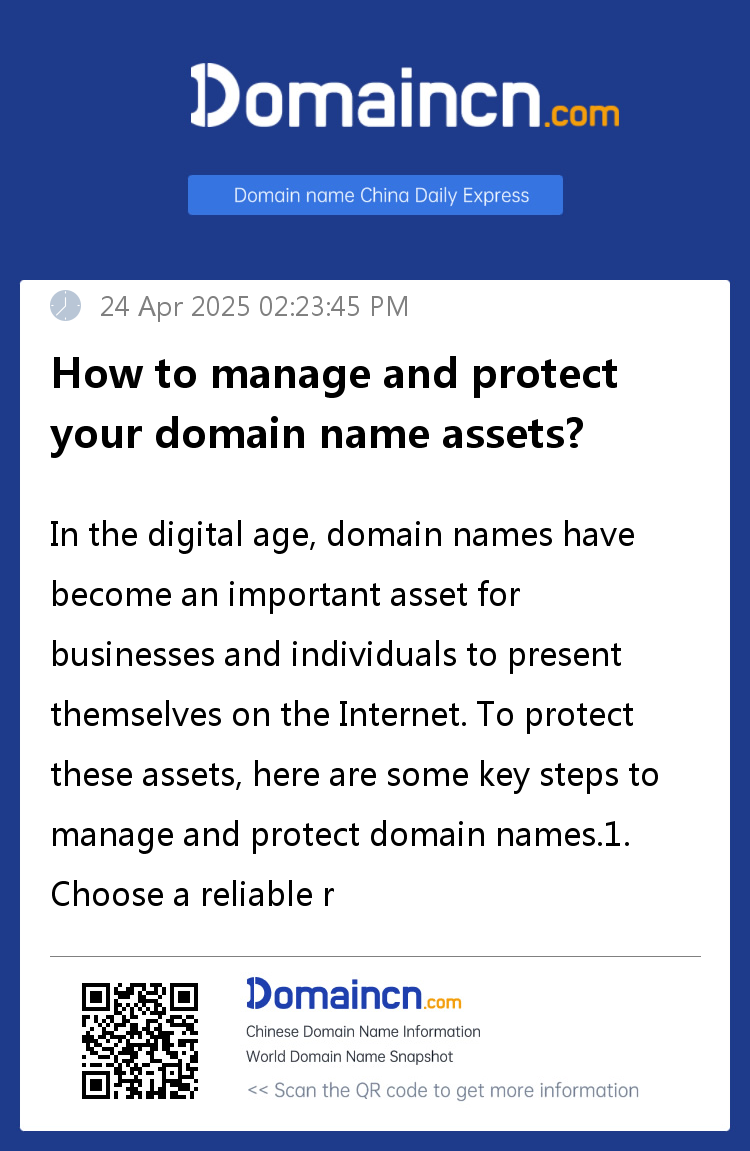Click the orange .com part of header logo
The height and width of the screenshot is (1151, 750).
coord(582,115)
